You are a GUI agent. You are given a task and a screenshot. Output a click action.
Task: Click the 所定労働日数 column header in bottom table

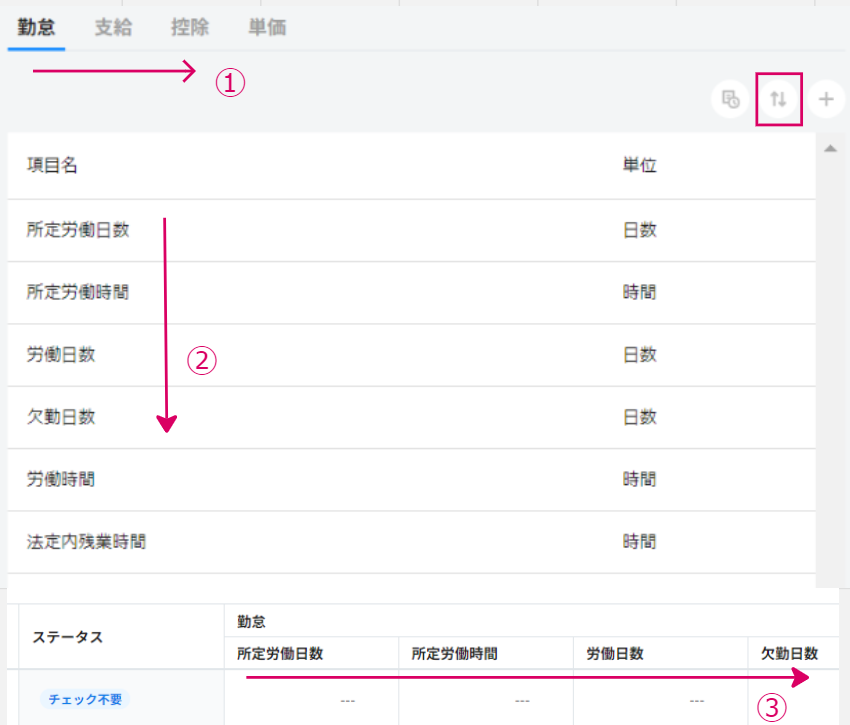[280, 654]
